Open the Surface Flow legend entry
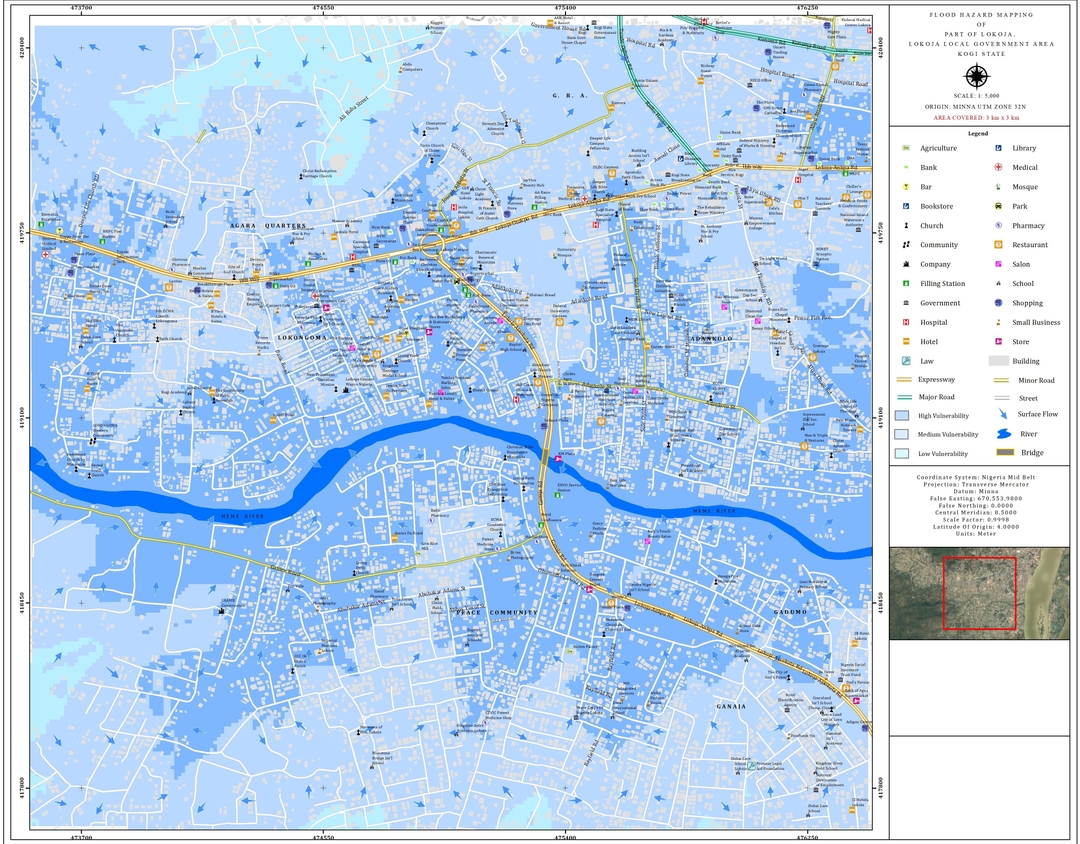This screenshot has height=844, width=1080. [1003, 414]
